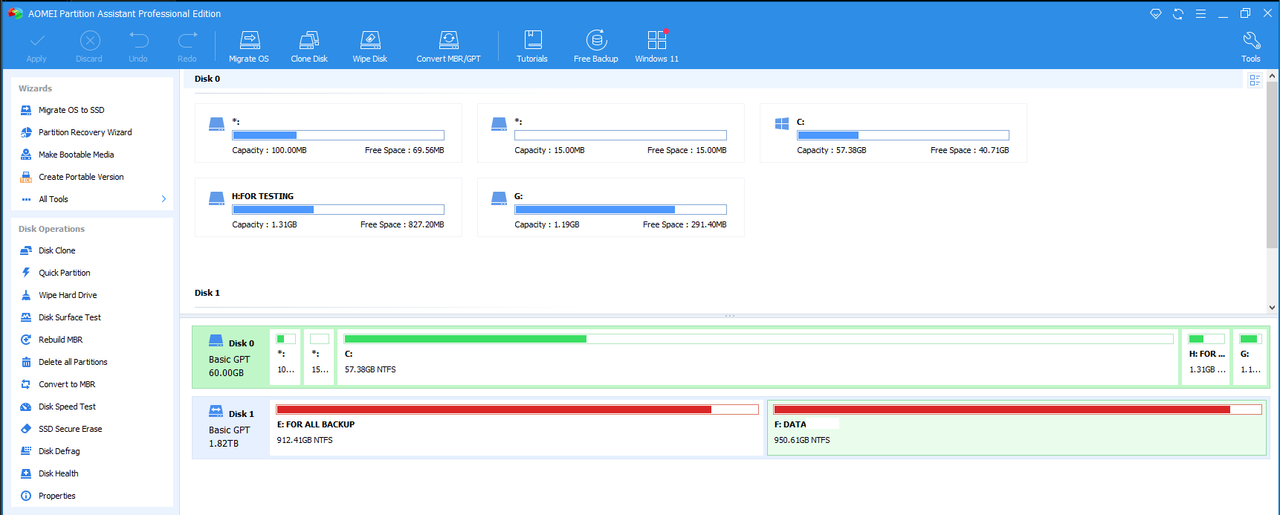
Task: Click the Apply checkmark in toolbar
Action: point(36,41)
